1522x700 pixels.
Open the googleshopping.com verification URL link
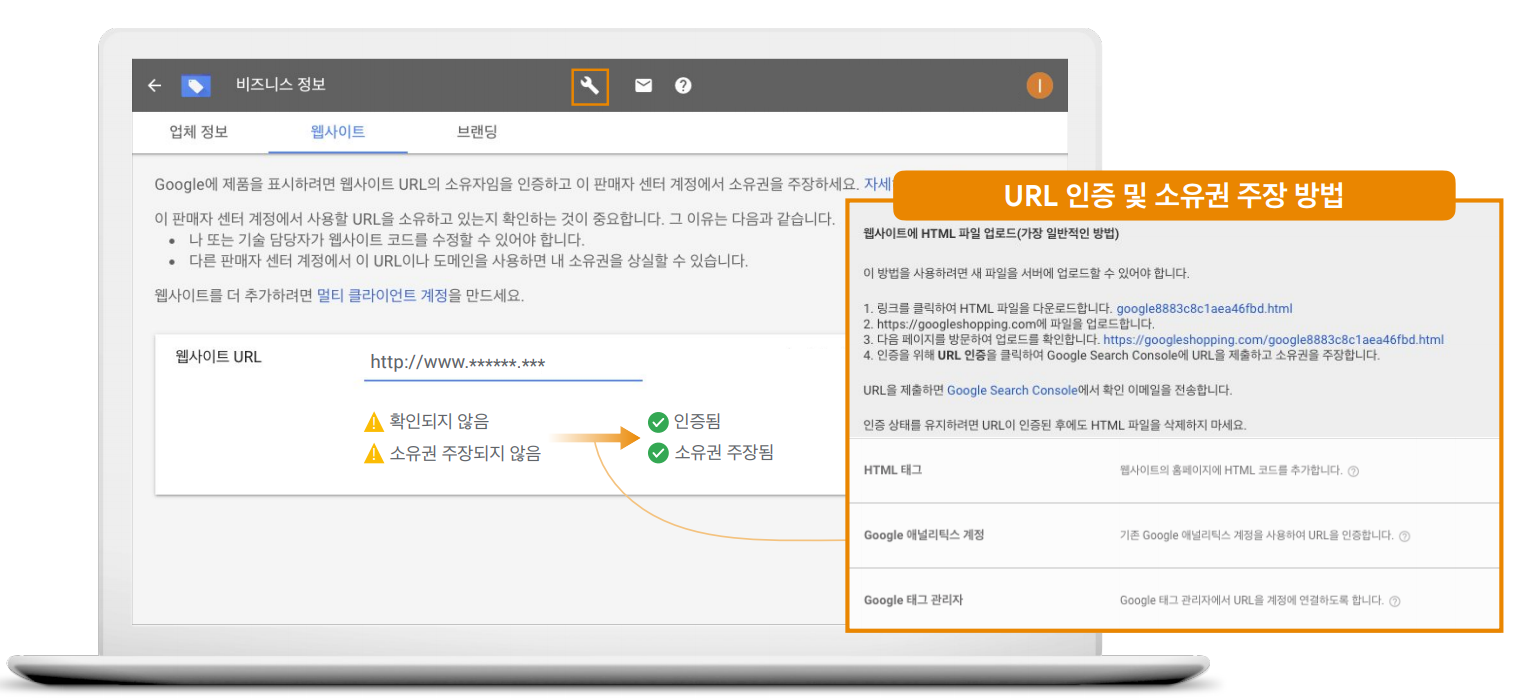click(1273, 340)
